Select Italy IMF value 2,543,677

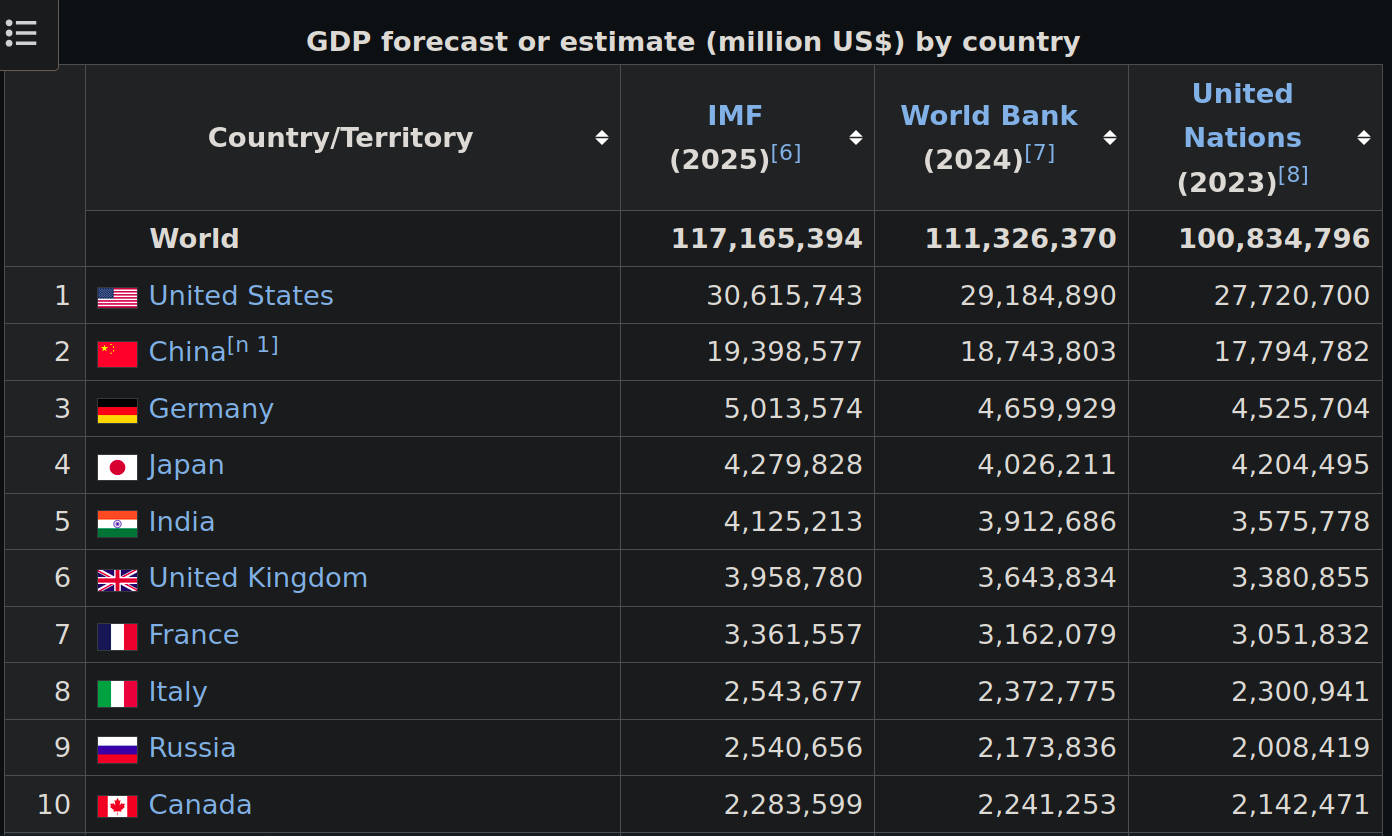click(x=793, y=692)
